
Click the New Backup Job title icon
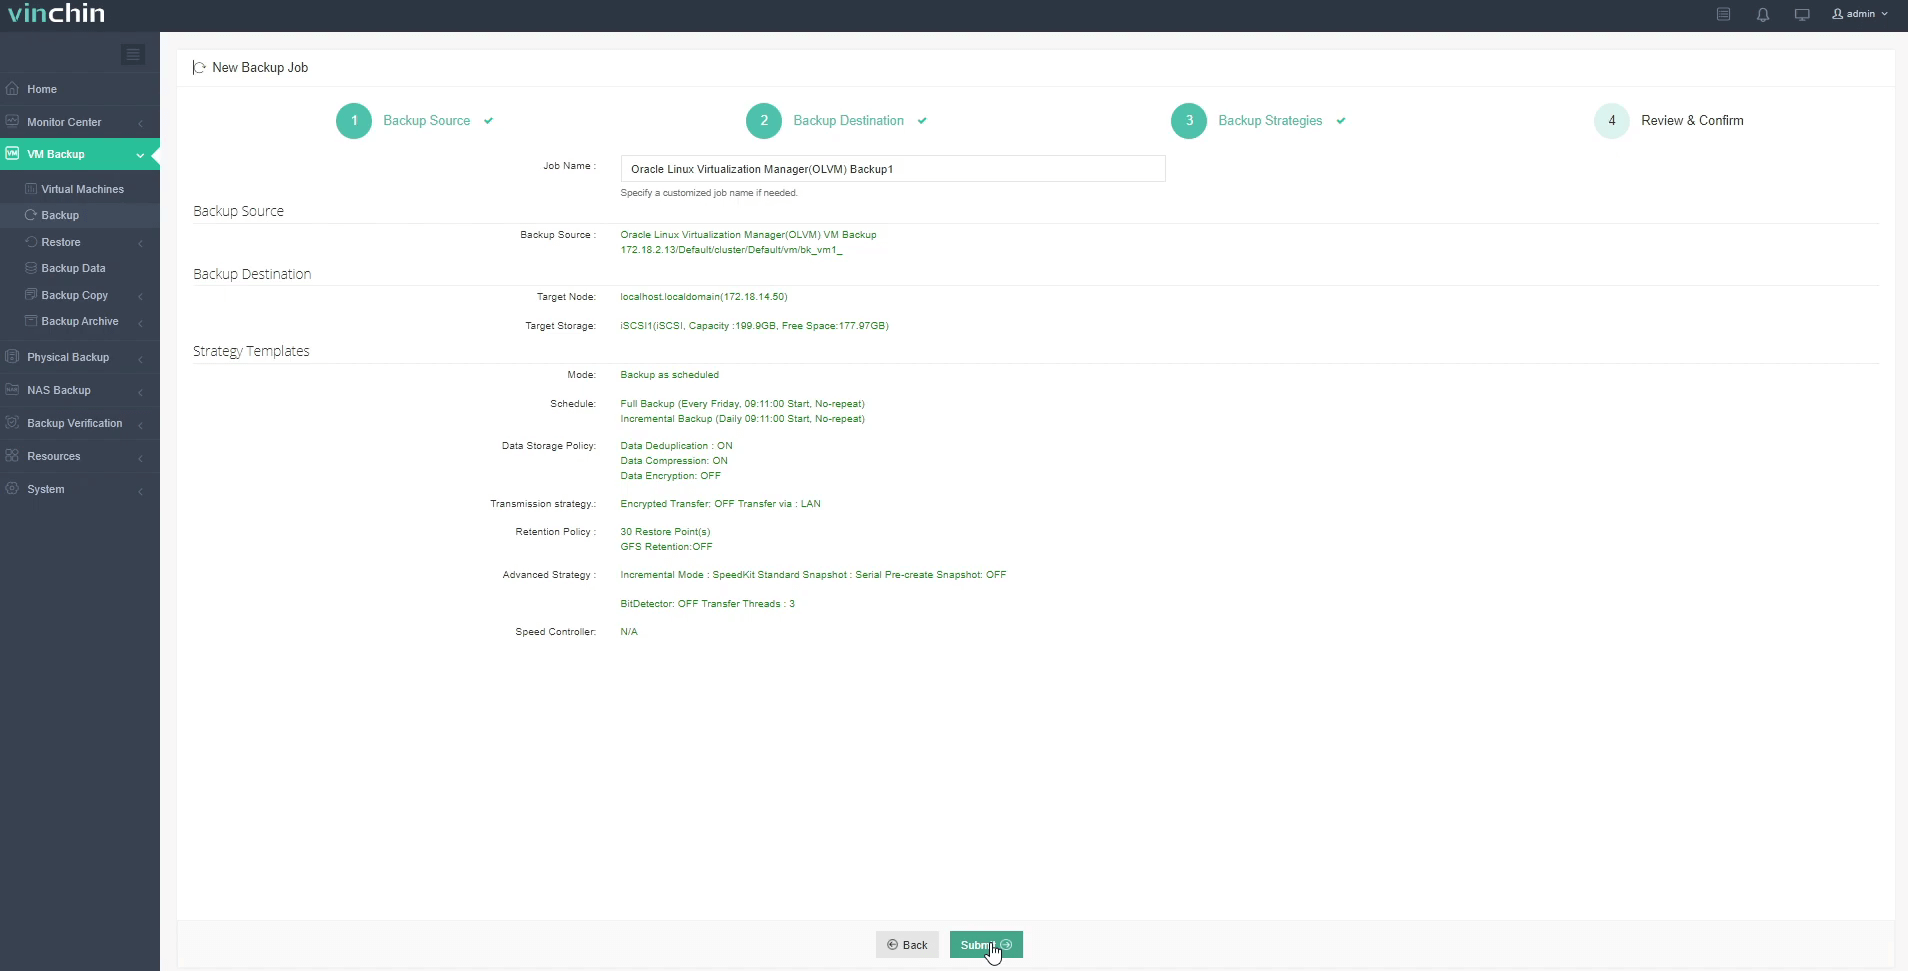coord(199,67)
